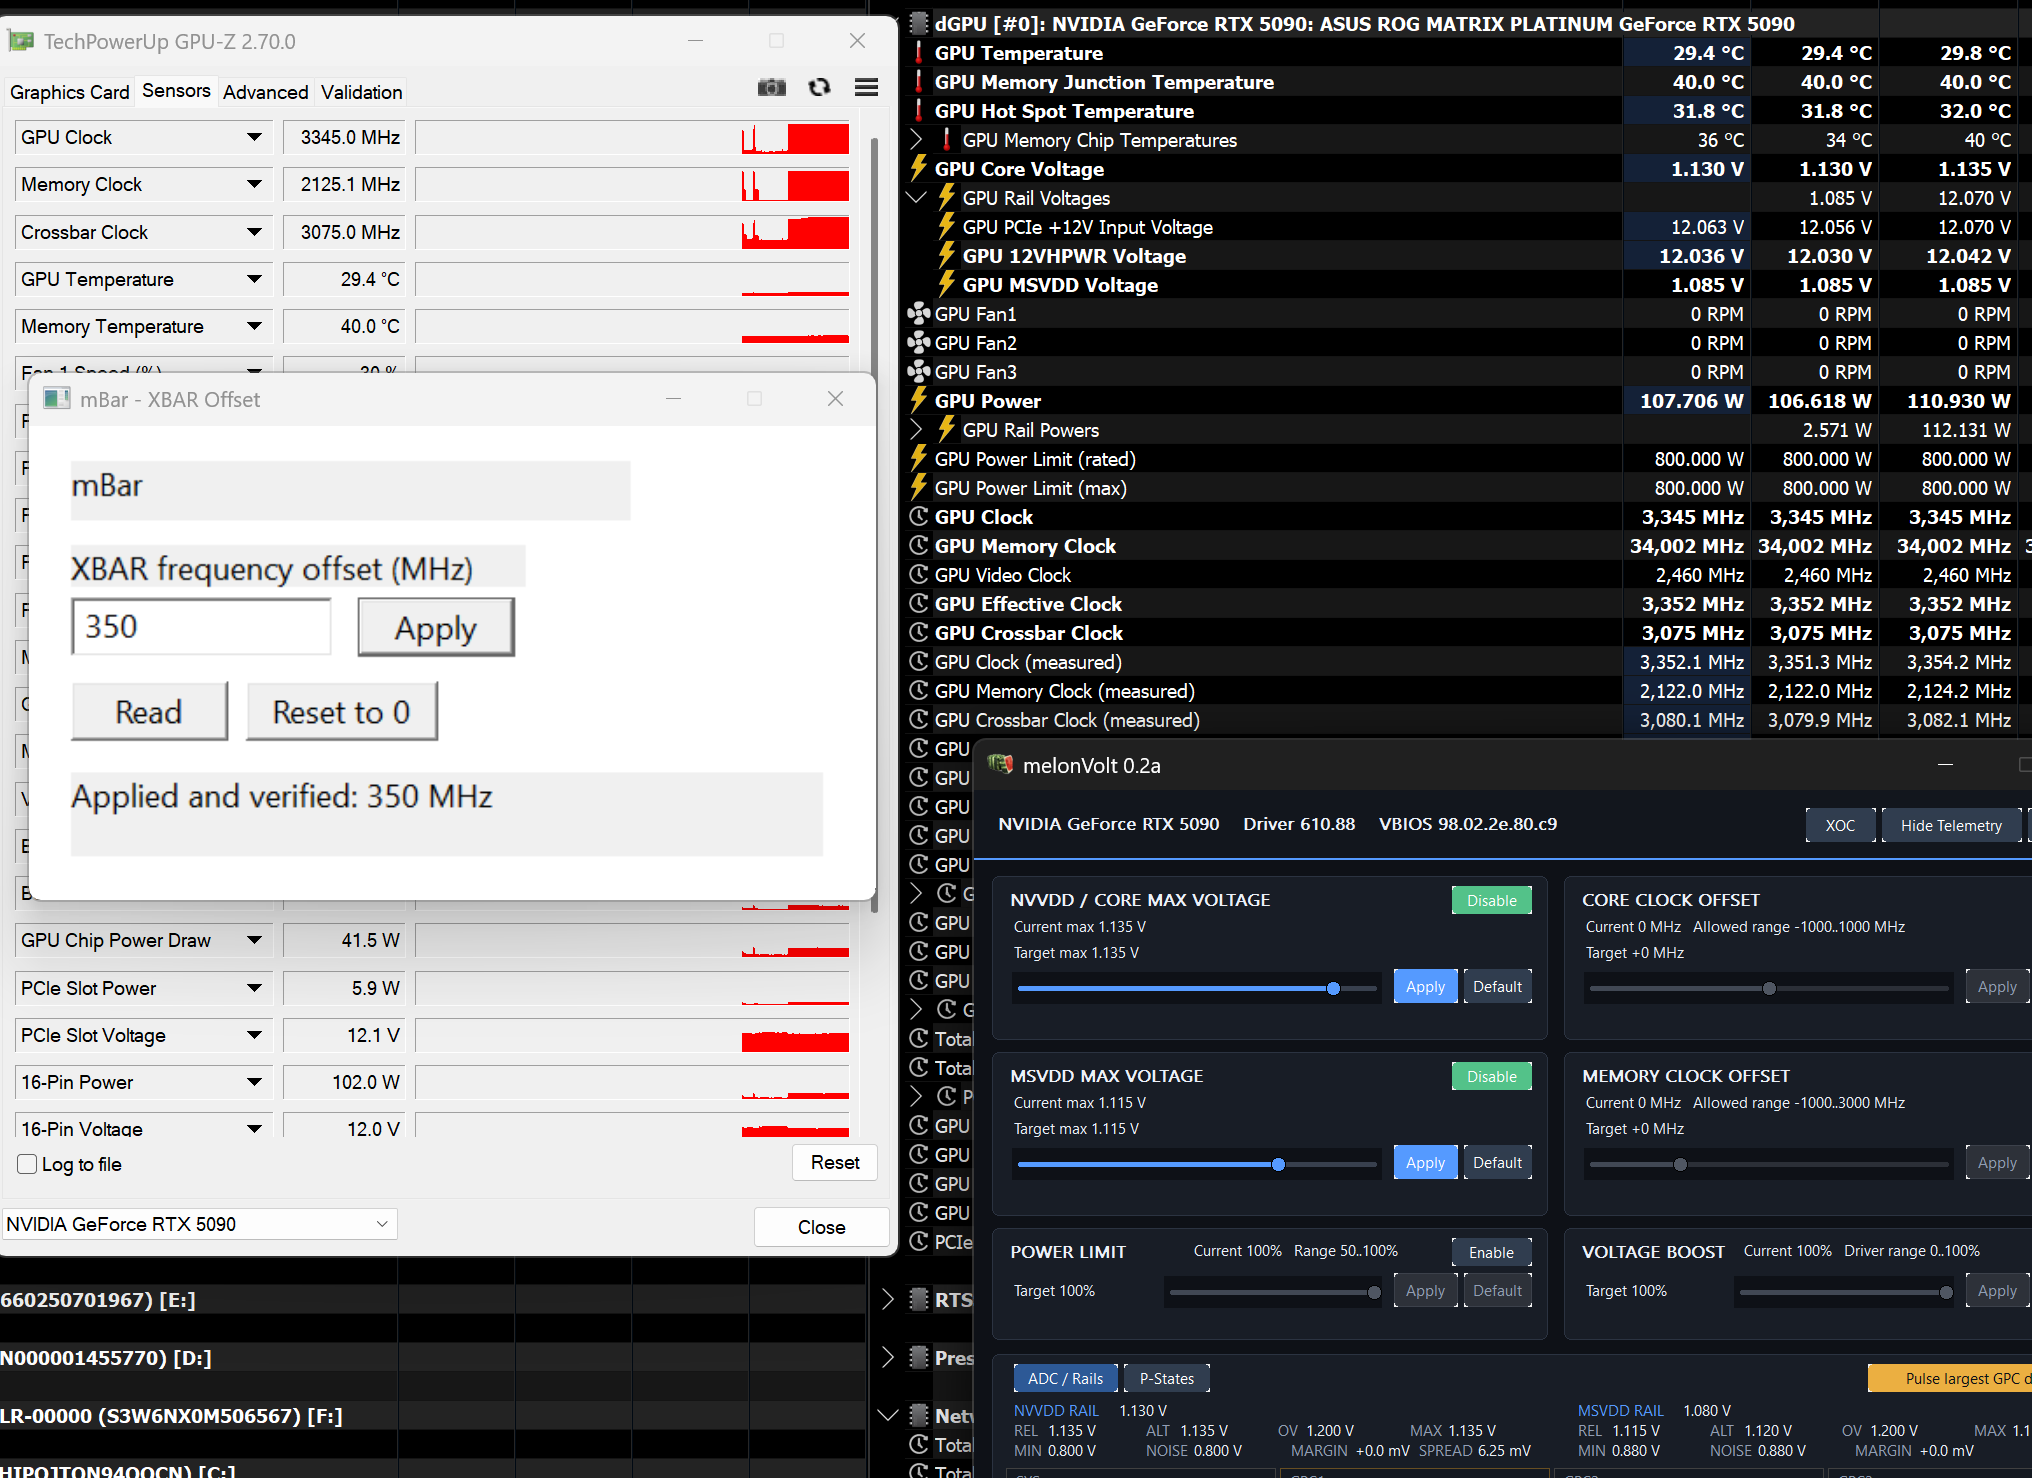Open the NVIDIA GeForce RTX 5090 device dropdown
2032x1478 pixels.
coord(199,1224)
